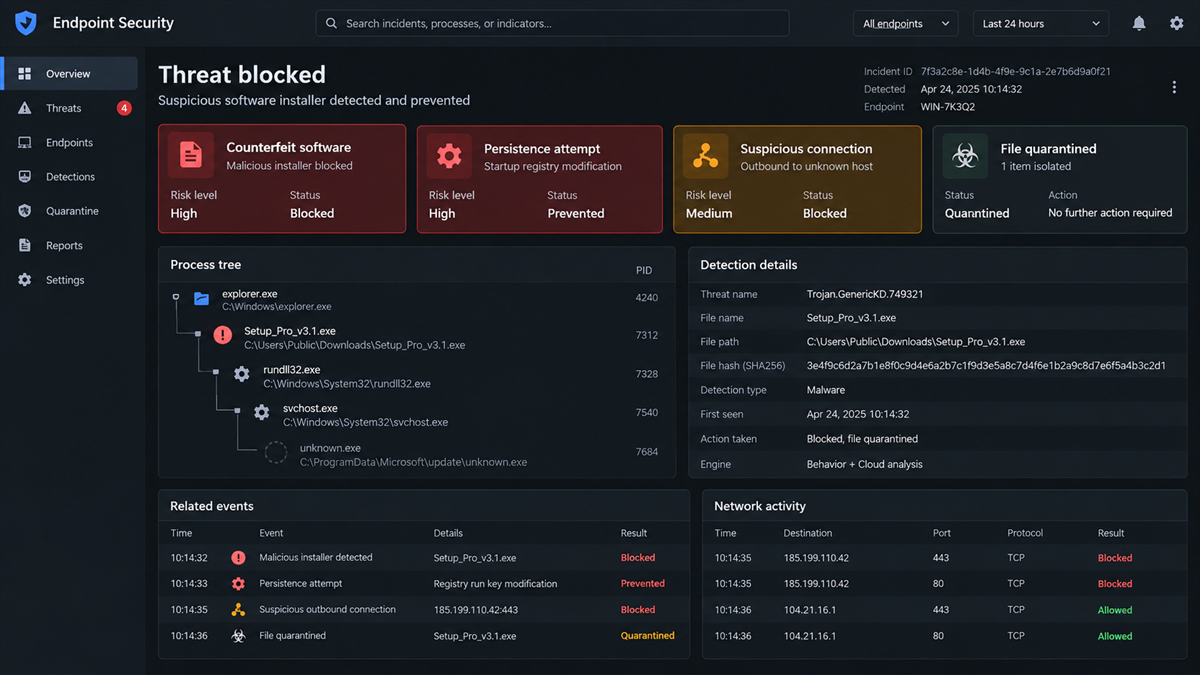Viewport: 1200px width, 675px height.
Task: Click the Prevented result in Related events
Action: pyautogui.click(x=643, y=584)
